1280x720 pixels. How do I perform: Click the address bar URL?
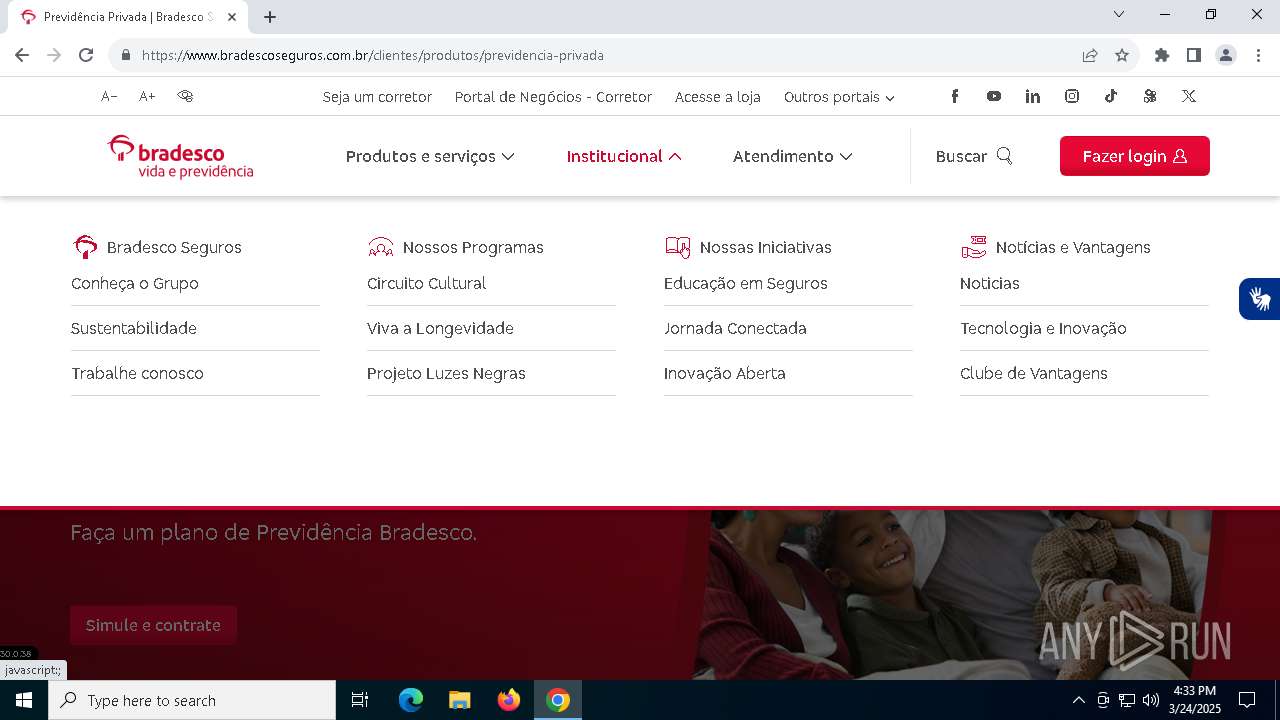373,56
